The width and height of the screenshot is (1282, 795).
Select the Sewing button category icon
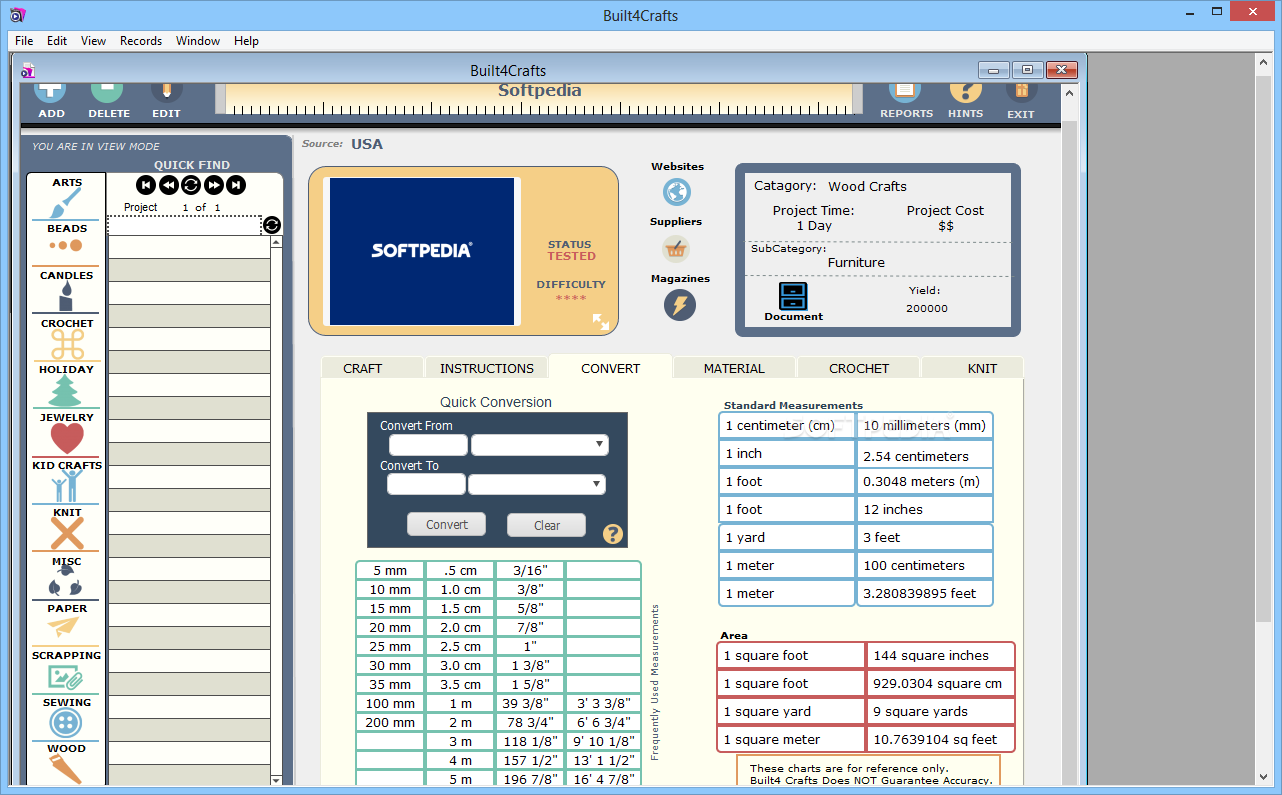[66, 724]
